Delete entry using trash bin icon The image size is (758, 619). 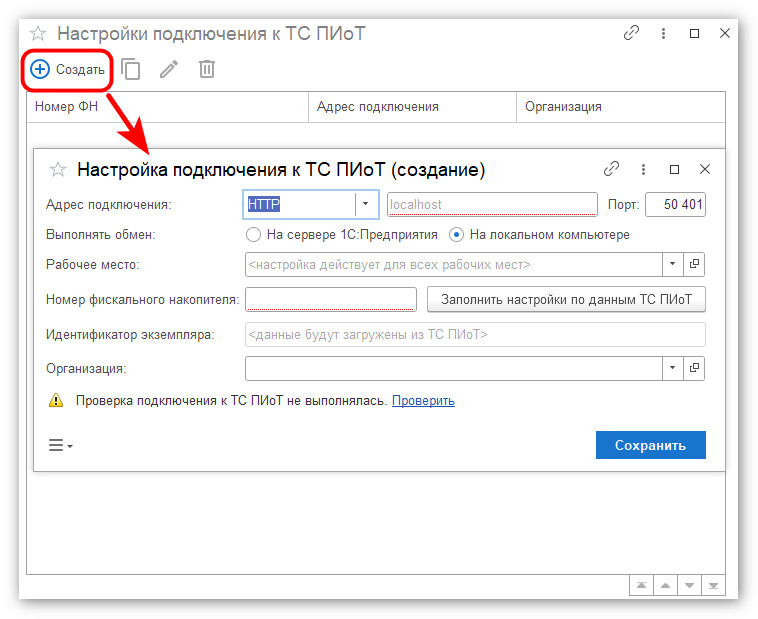pyautogui.click(x=207, y=69)
